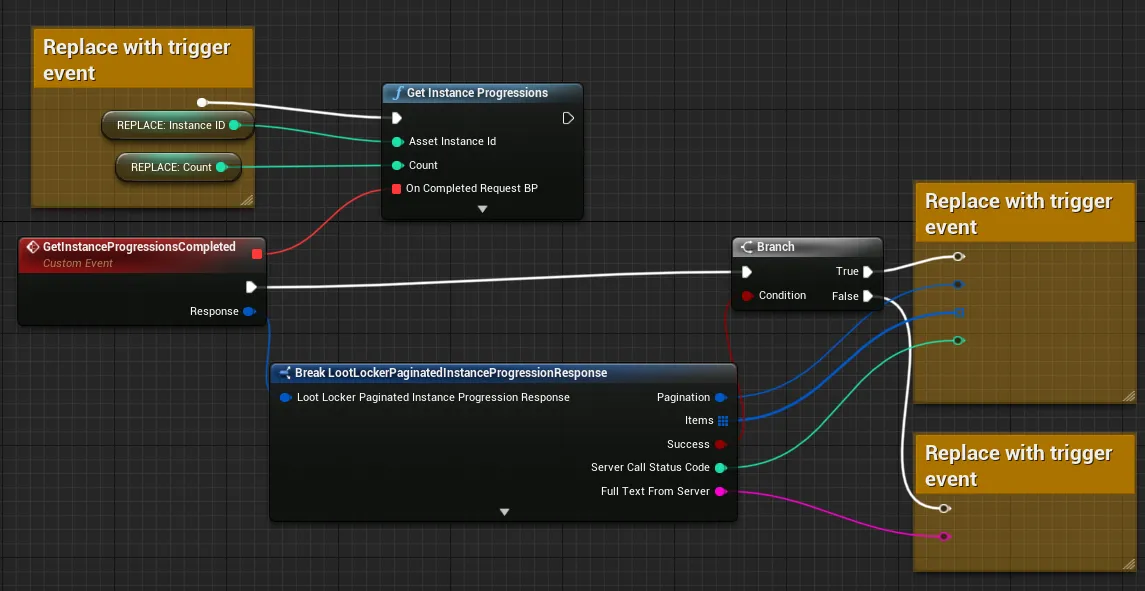Click the exec input pin on Get Instance Progressions

click(397, 118)
